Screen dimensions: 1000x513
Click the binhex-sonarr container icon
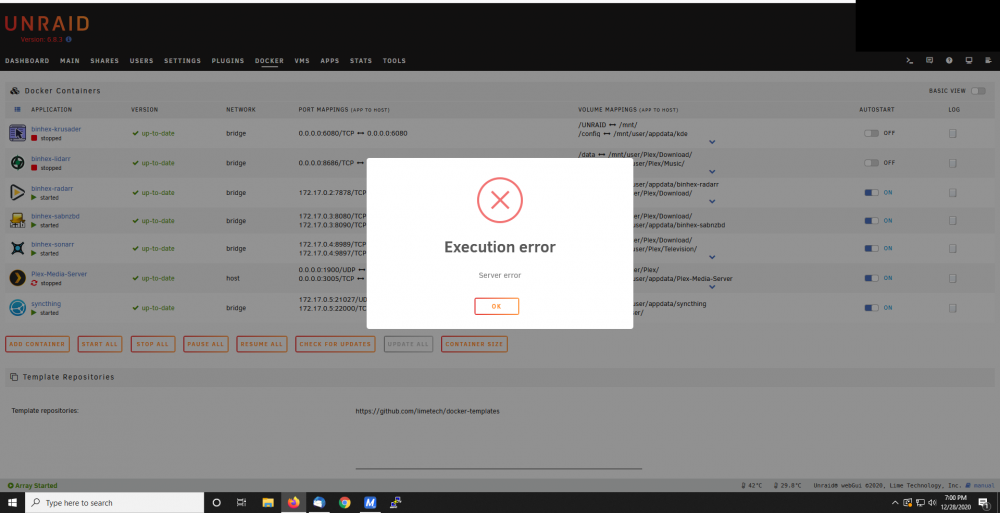[x=17, y=248]
